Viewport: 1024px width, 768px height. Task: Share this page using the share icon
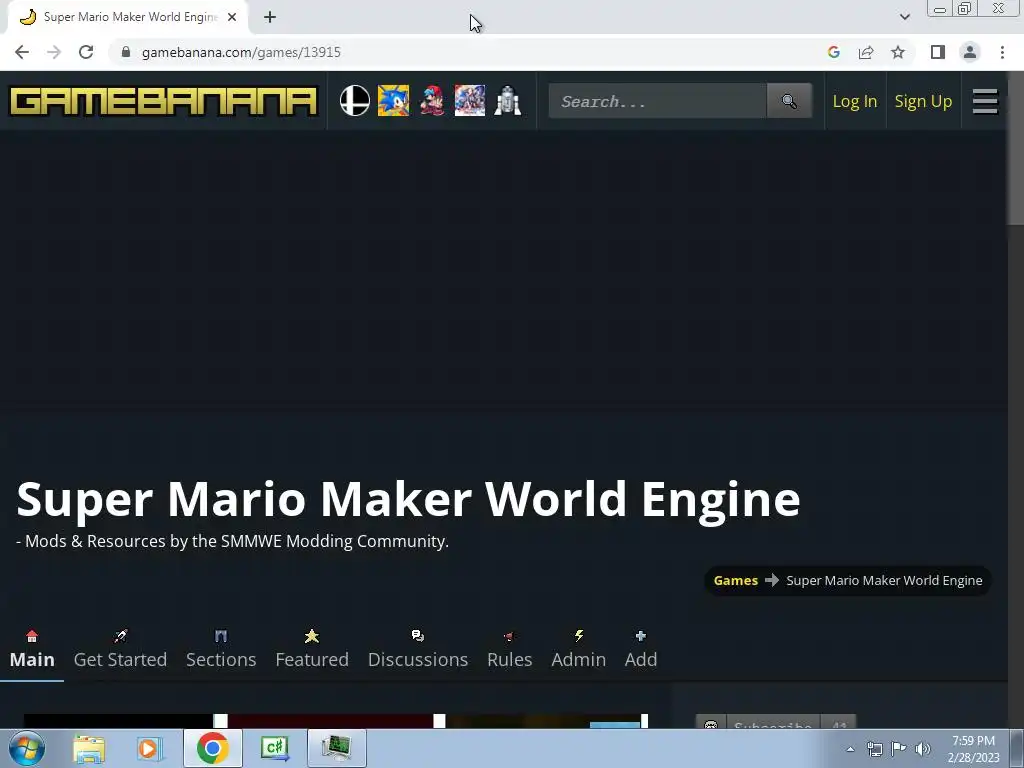tap(866, 52)
